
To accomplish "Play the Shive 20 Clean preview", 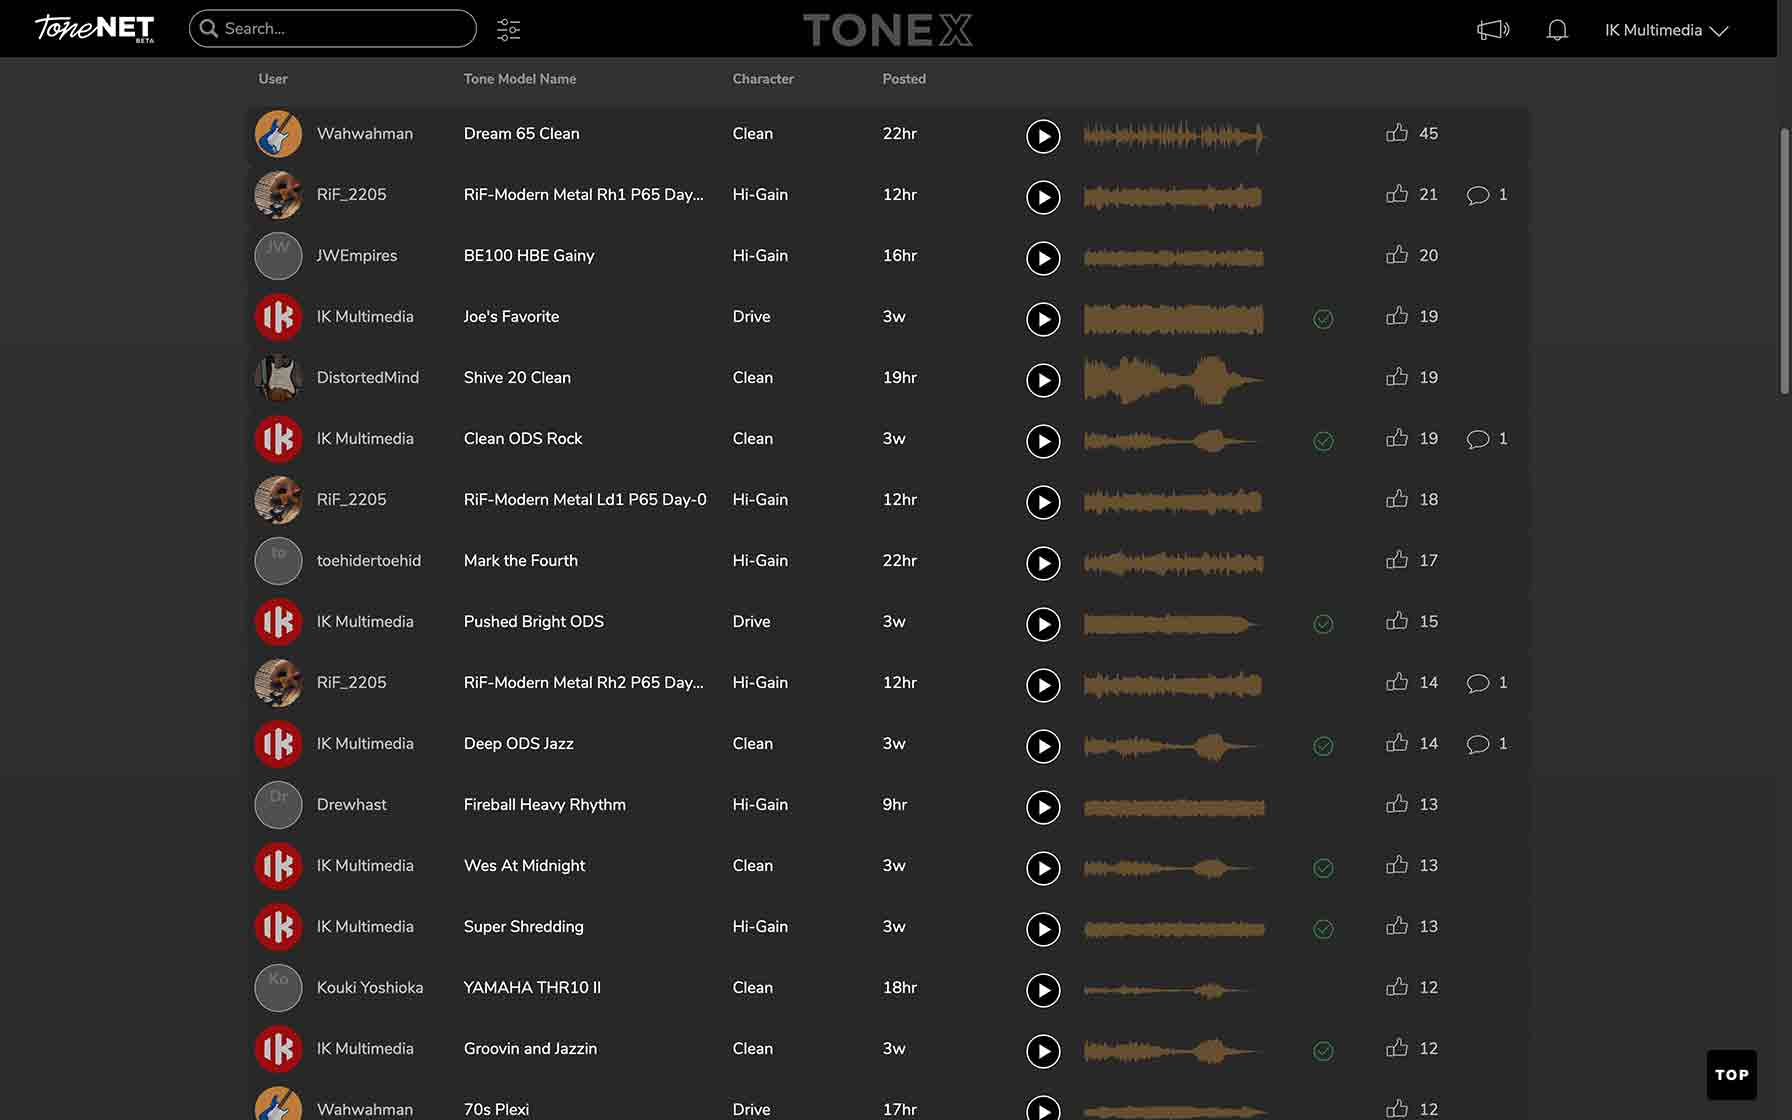I will (1043, 380).
